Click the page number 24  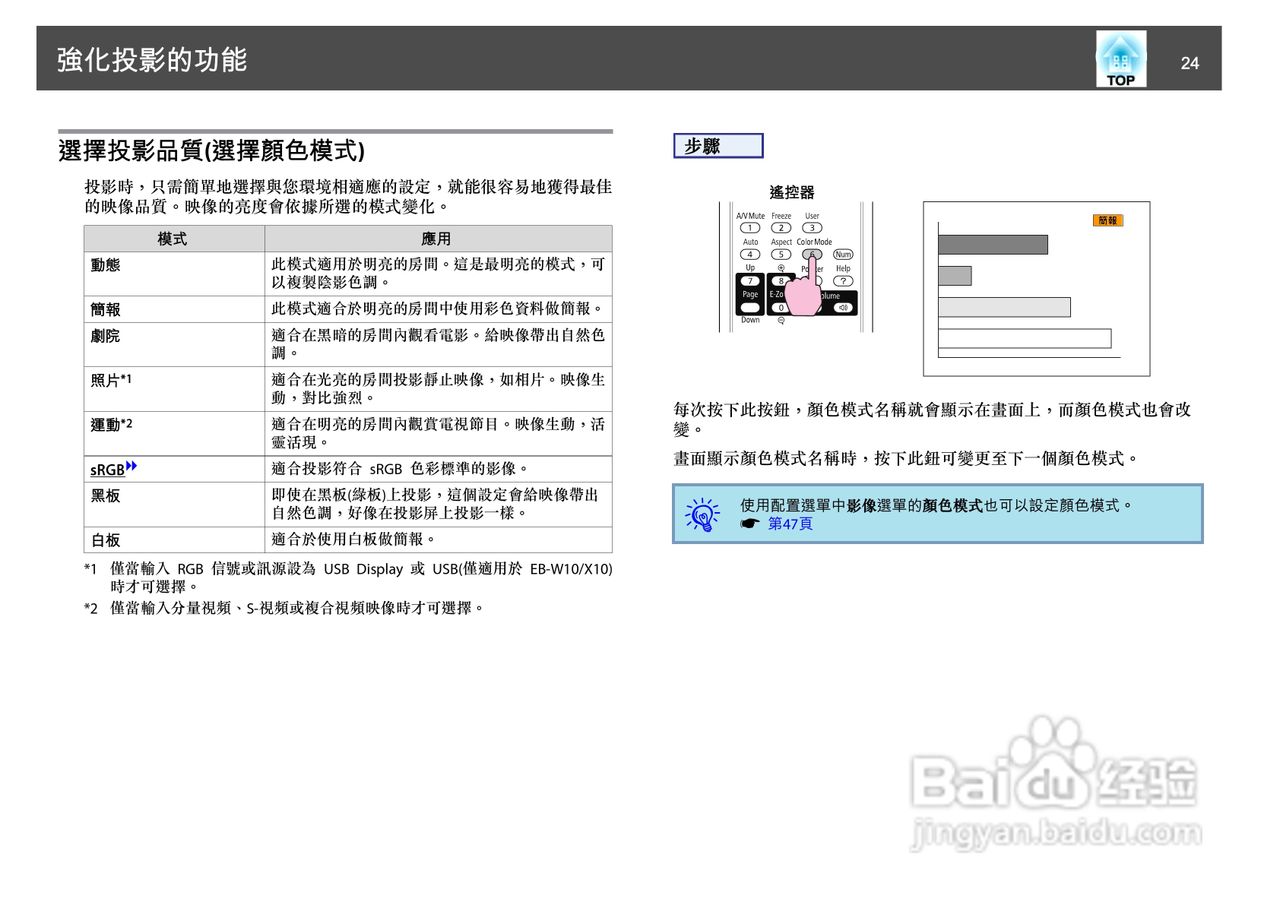pos(1190,64)
